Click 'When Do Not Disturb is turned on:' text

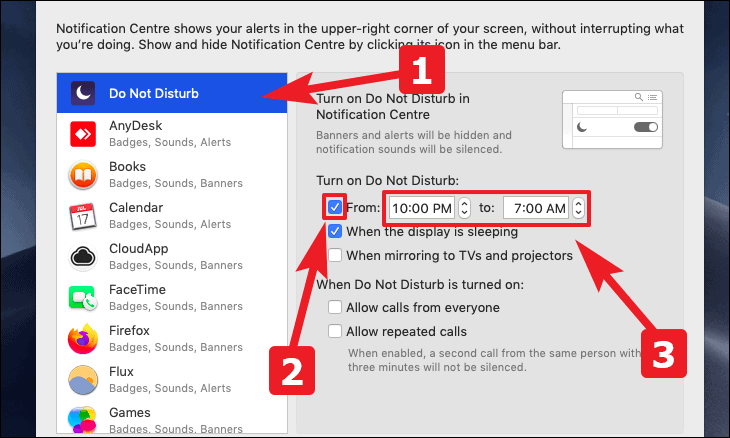point(420,284)
